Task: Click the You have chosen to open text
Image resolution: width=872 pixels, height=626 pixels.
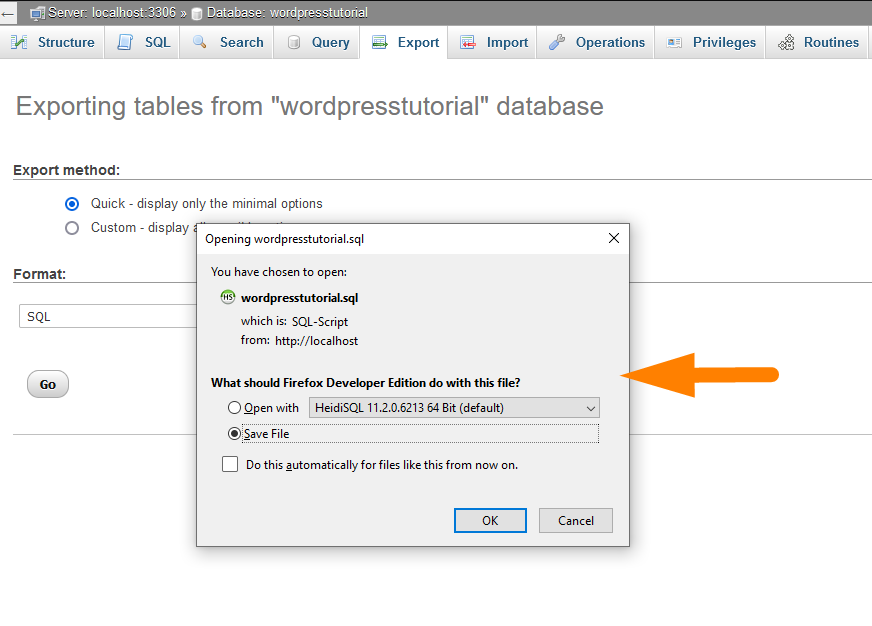Action: (279, 272)
